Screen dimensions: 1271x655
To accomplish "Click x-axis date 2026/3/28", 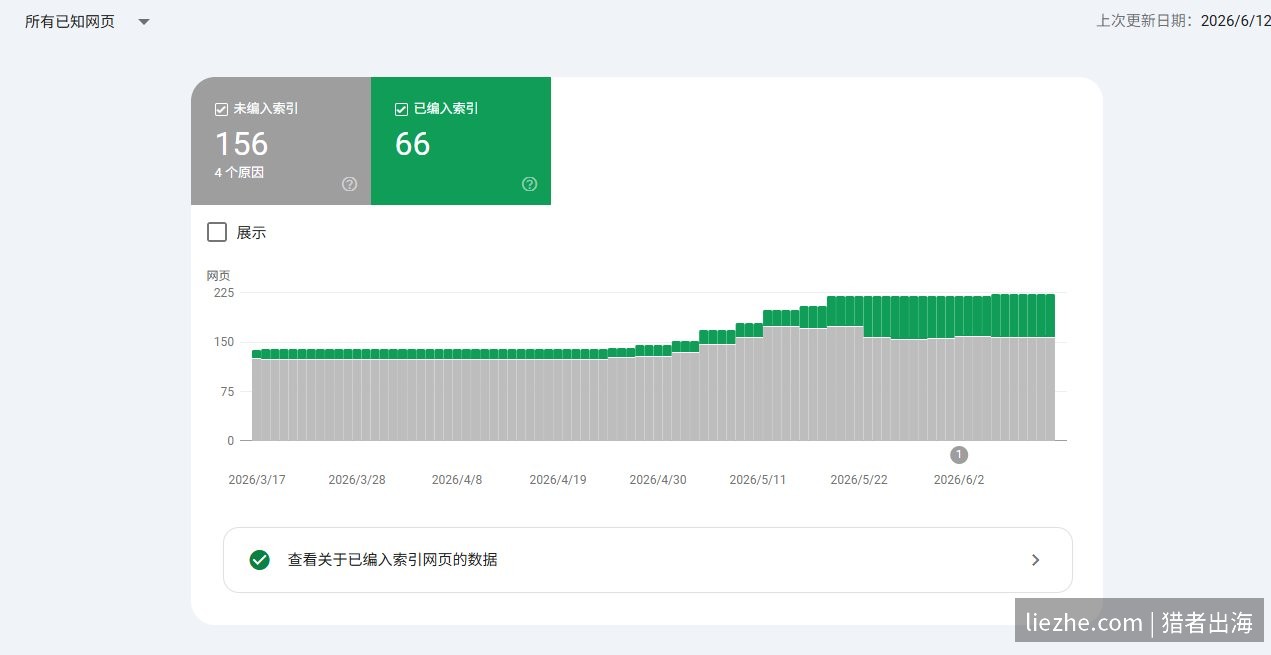I will (x=357, y=480).
